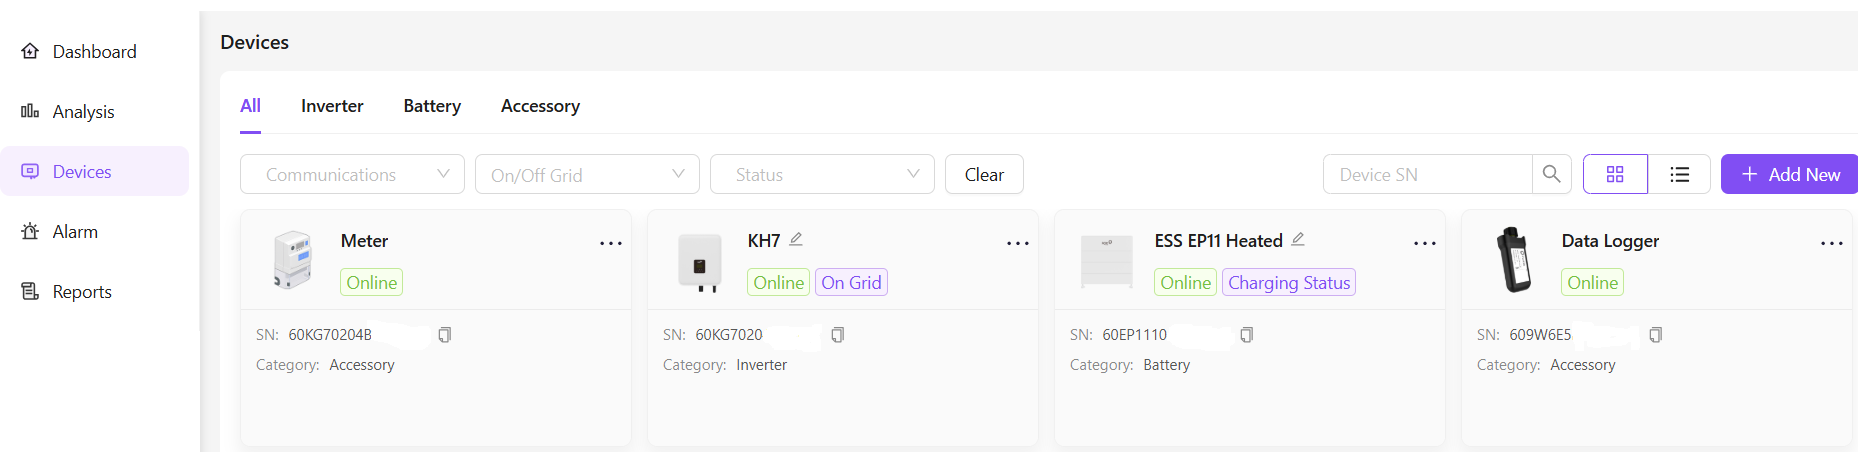Go to the Alarm page
The image size is (1858, 452).
pyautogui.click(x=75, y=232)
